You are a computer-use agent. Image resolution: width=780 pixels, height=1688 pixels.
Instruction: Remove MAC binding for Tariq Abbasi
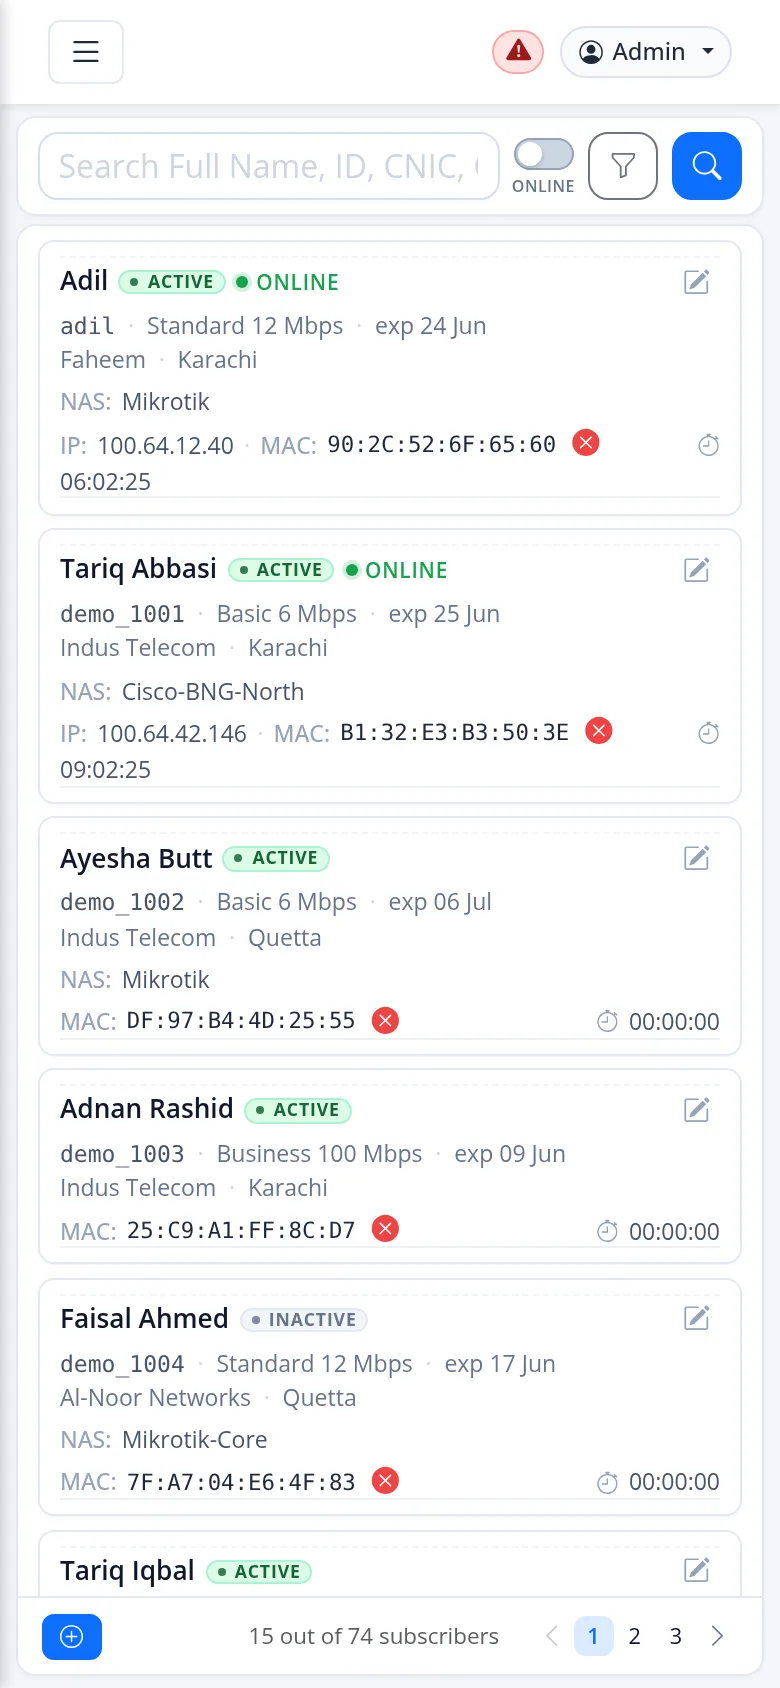click(x=599, y=731)
